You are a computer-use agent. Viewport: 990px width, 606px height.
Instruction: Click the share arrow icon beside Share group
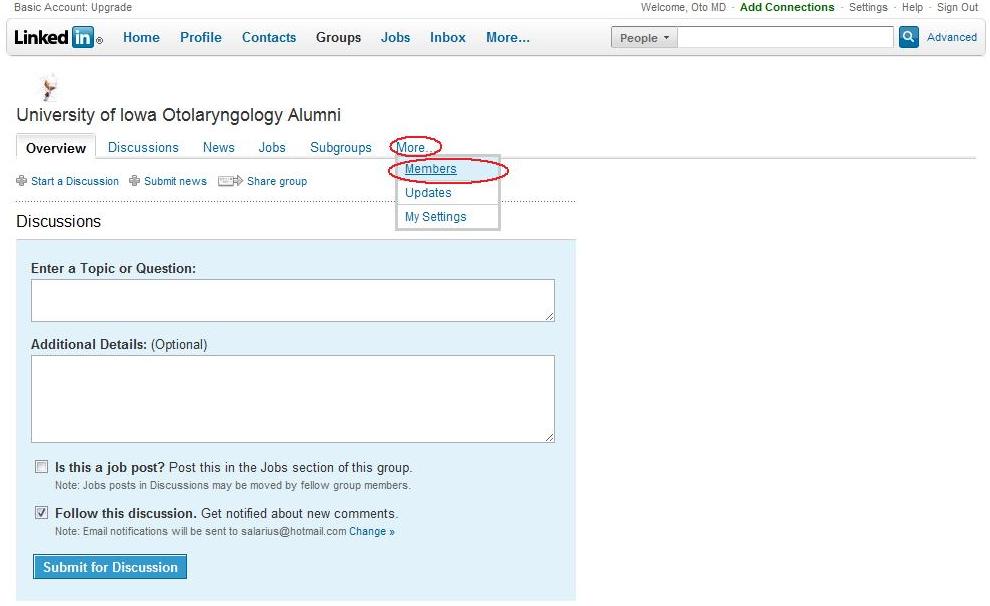pos(230,181)
